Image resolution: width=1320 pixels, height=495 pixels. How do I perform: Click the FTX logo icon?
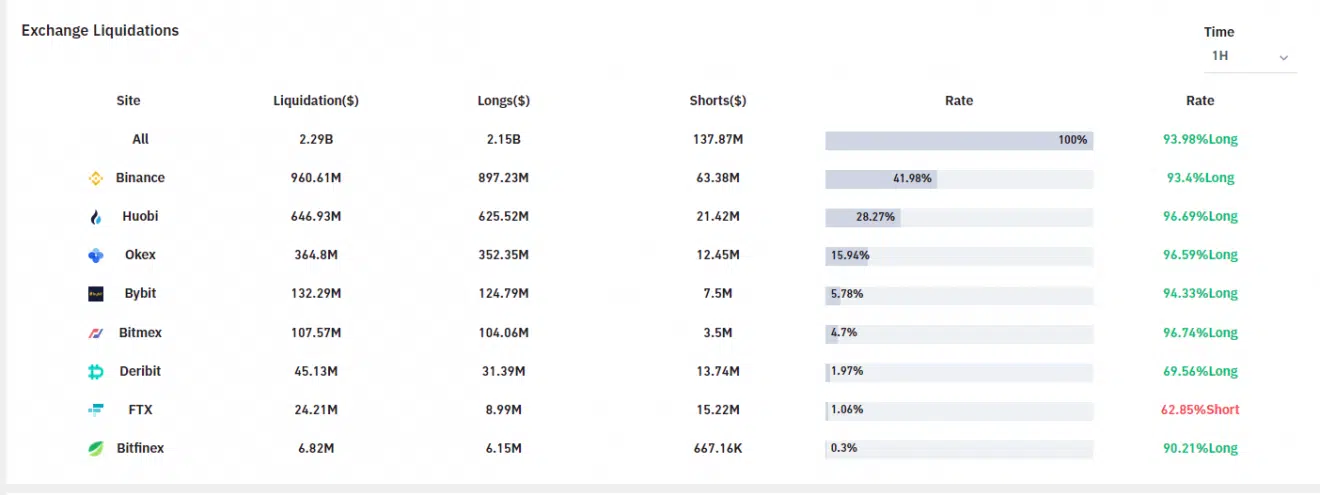click(96, 410)
